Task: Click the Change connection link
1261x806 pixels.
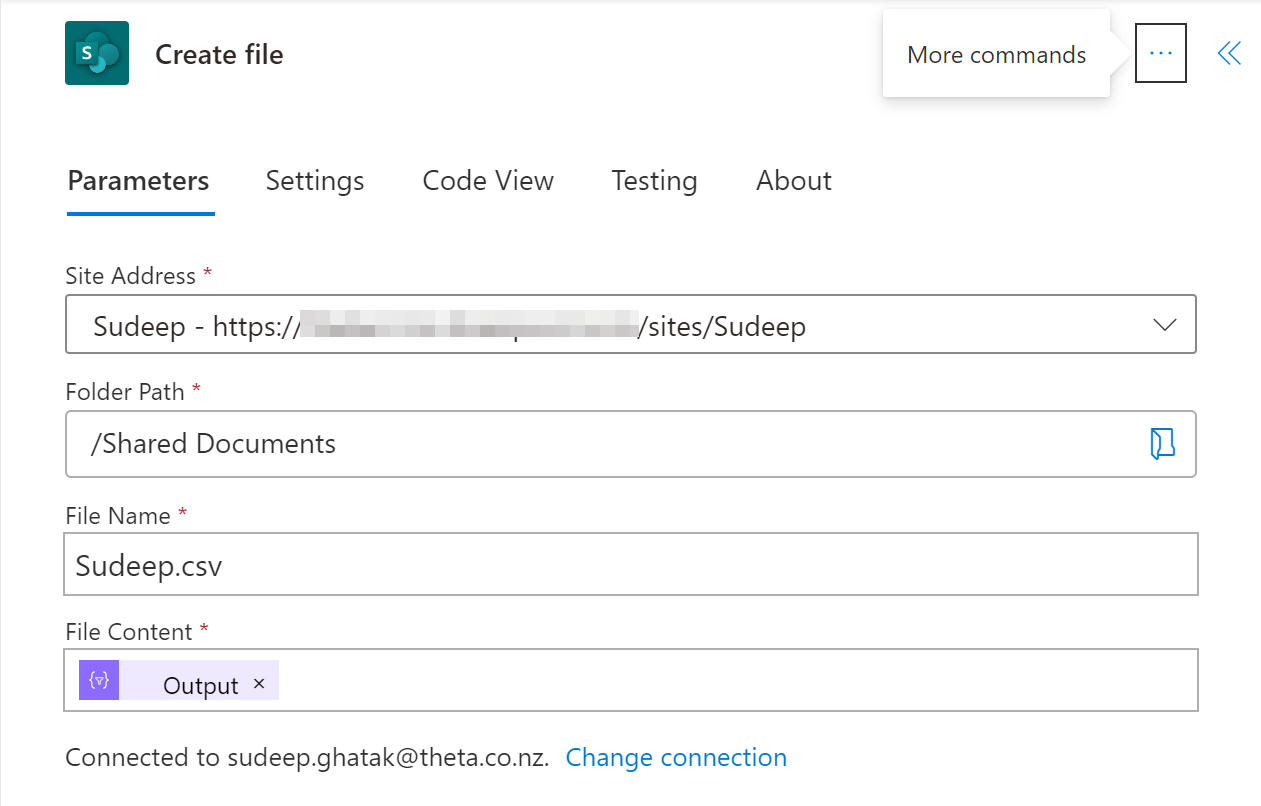Action: (676, 757)
